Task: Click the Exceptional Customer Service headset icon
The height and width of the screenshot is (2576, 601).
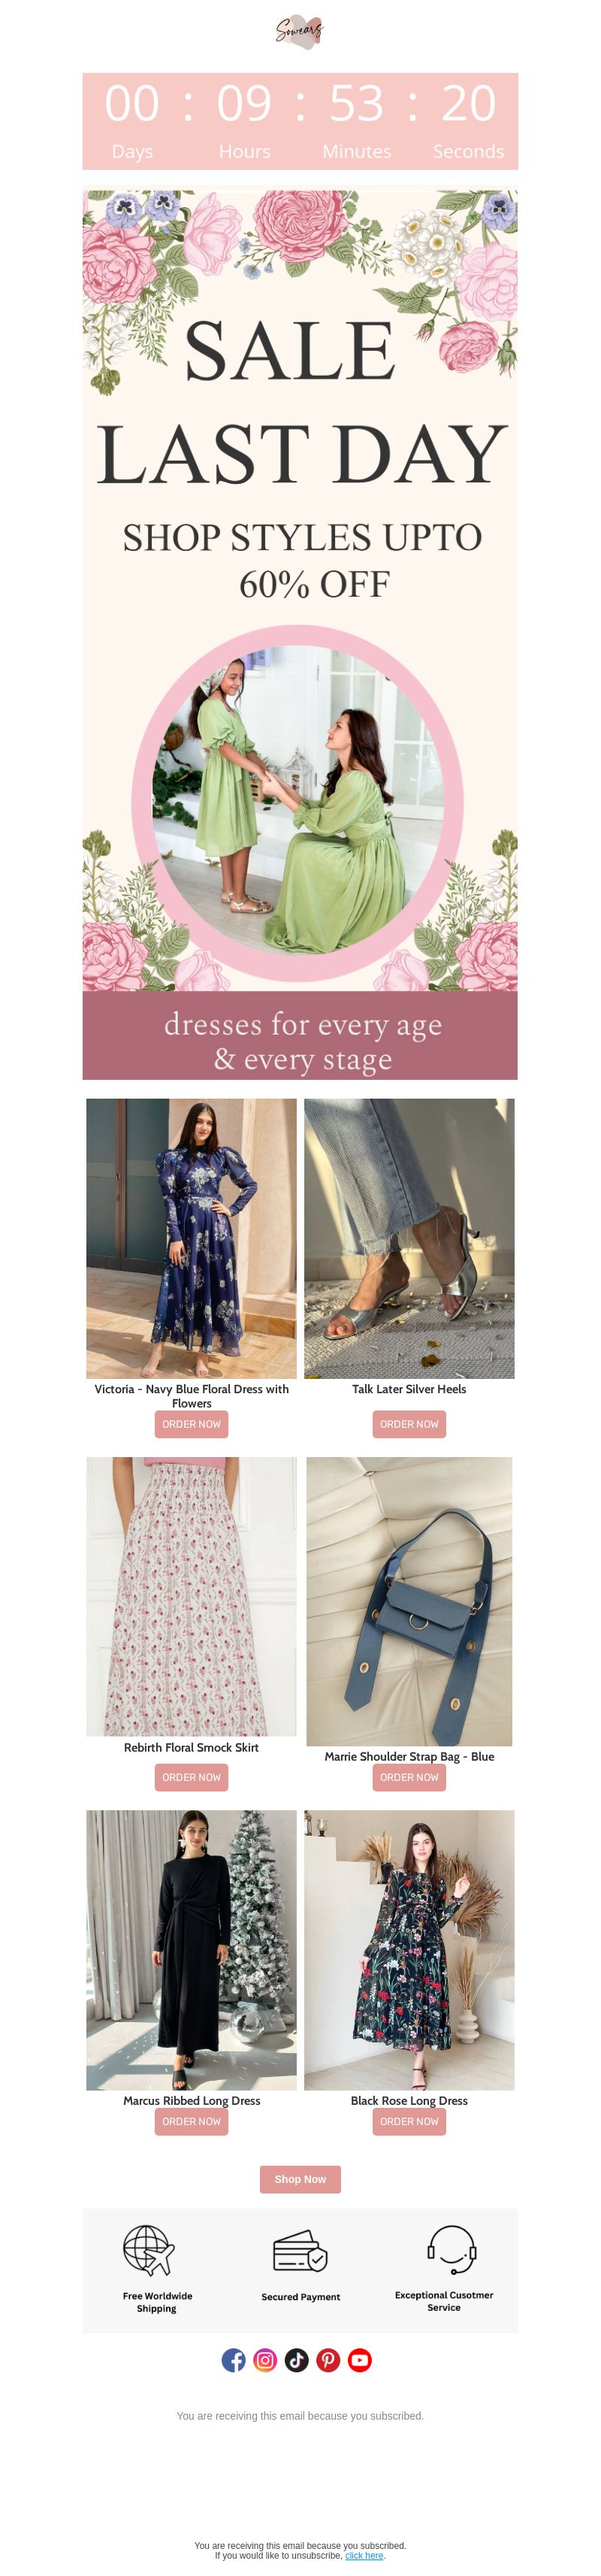Action: (451, 2250)
